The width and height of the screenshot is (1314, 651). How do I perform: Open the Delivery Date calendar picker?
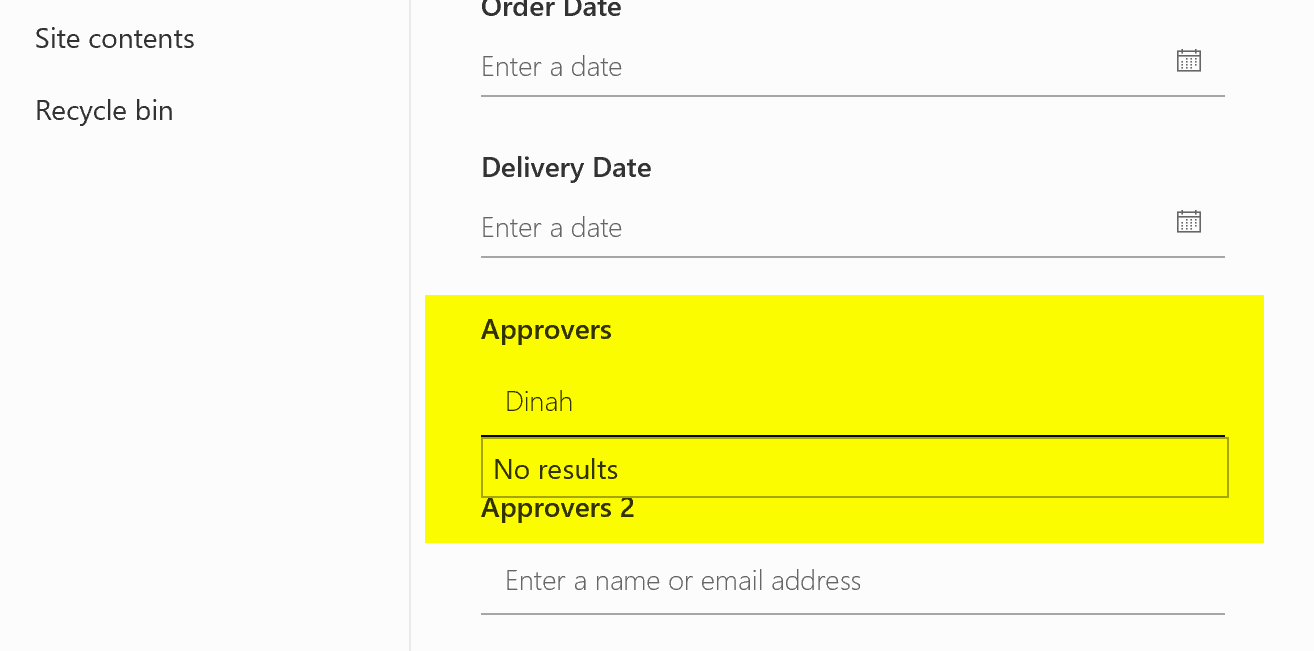pyautogui.click(x=1188, y=221)
